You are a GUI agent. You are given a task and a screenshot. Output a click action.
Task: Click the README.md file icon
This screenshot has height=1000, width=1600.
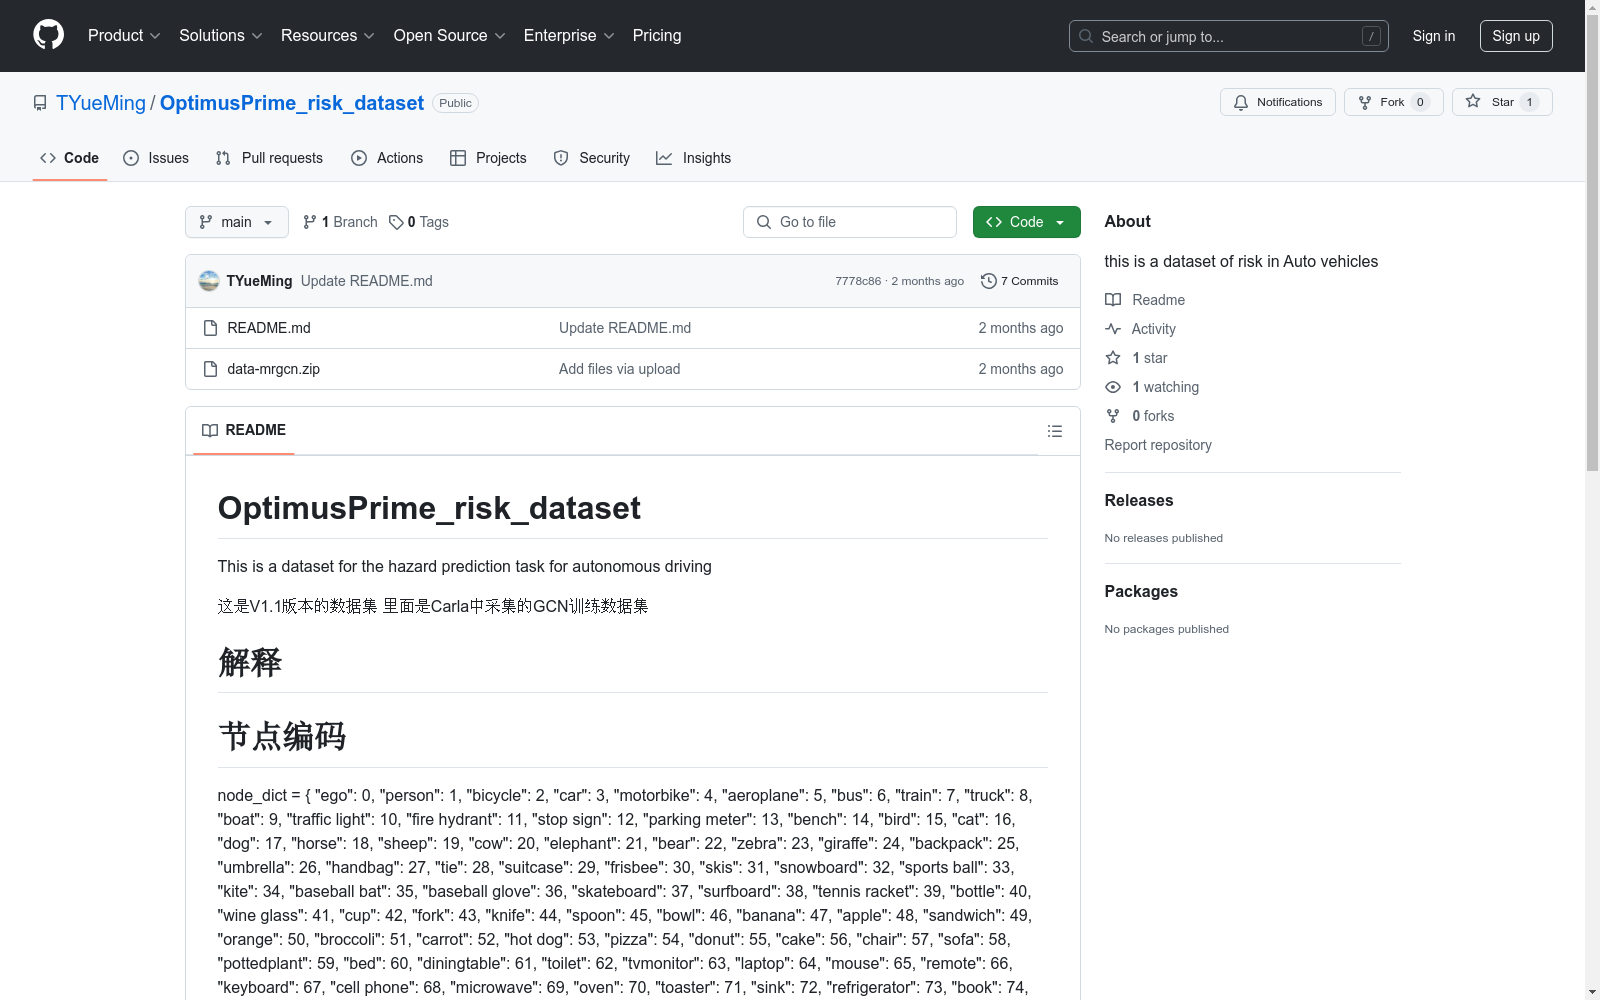[210, 328]
